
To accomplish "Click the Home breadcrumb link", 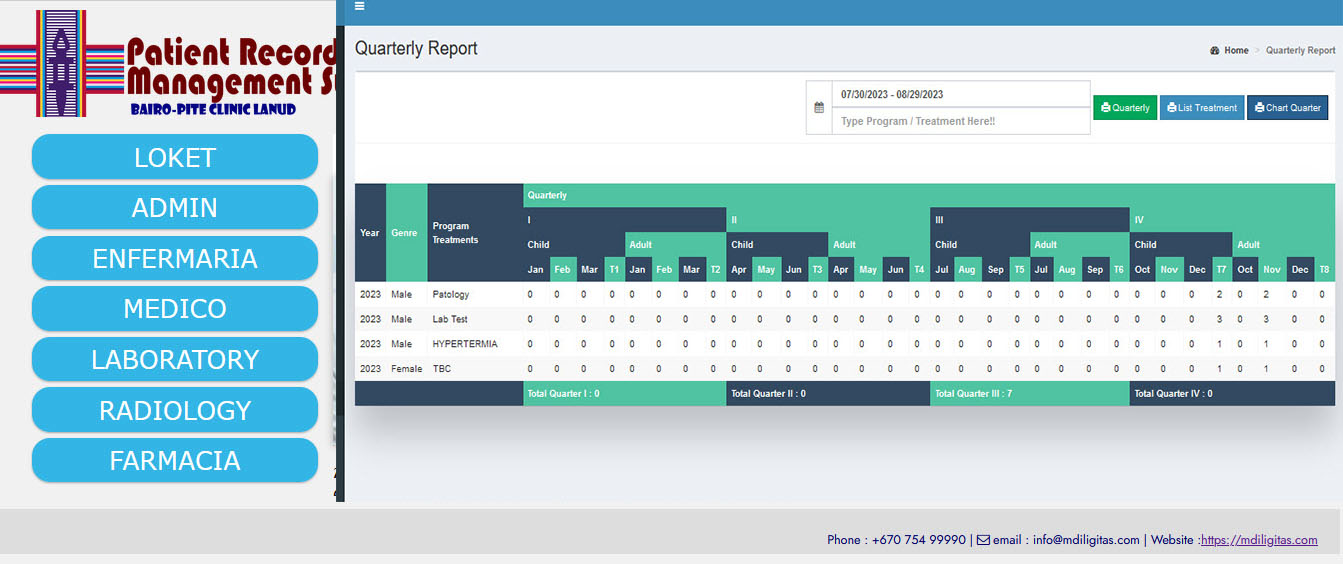I will (x=1236, y=51).
